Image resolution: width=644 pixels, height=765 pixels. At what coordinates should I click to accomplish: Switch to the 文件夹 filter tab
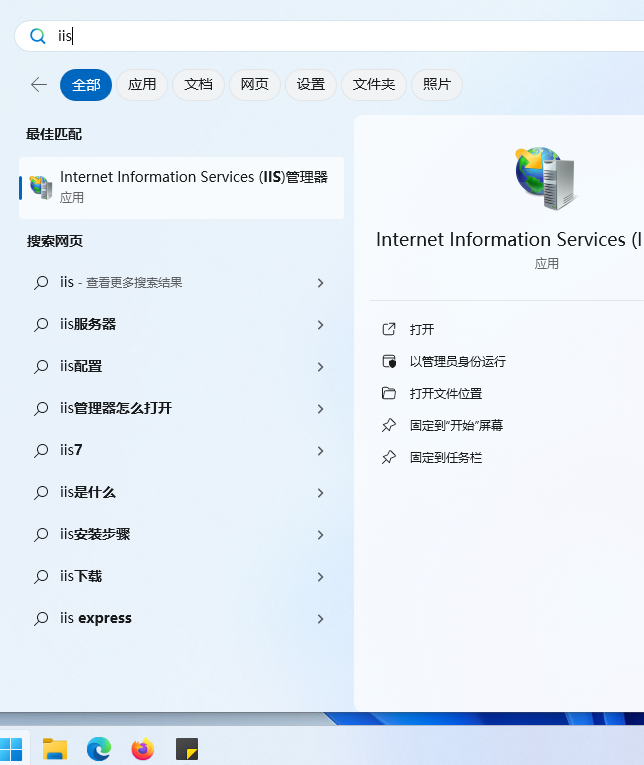(x=374, y=85)
